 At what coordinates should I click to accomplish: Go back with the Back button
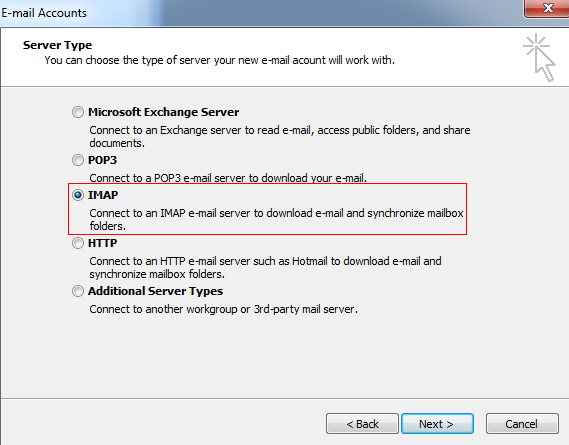(x=362, y=424)
